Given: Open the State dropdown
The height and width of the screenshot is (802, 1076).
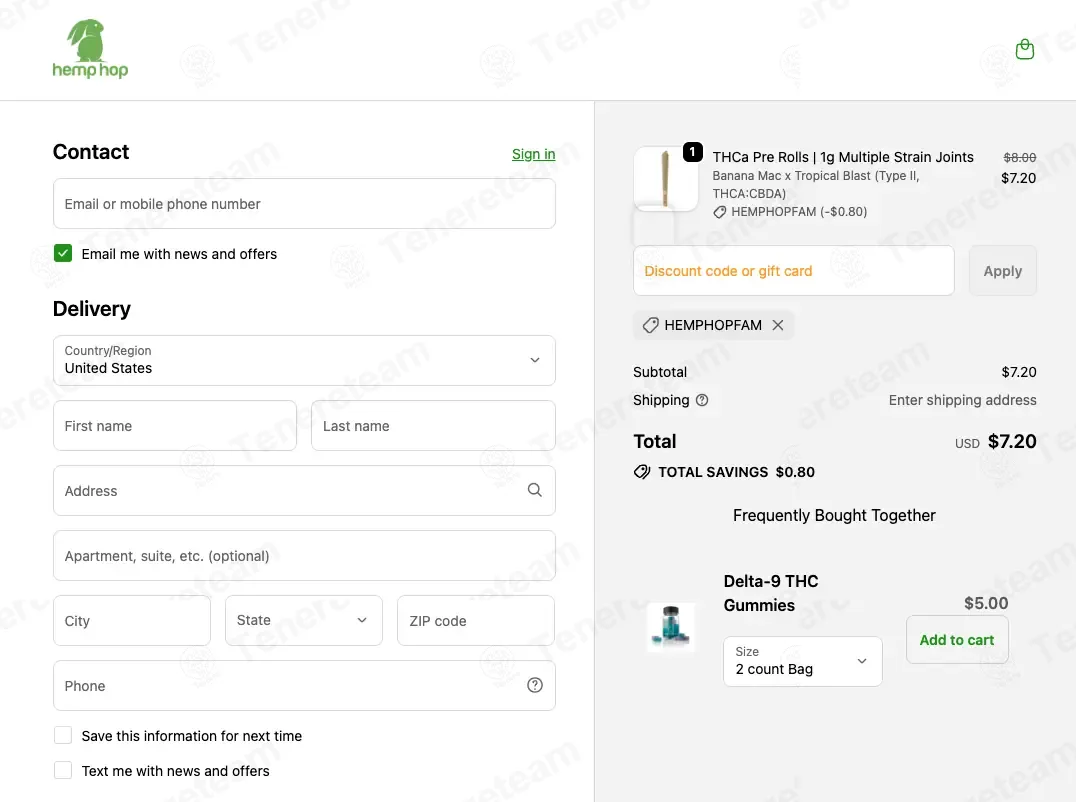Looking at the screenshot, I should click(303, 620).
